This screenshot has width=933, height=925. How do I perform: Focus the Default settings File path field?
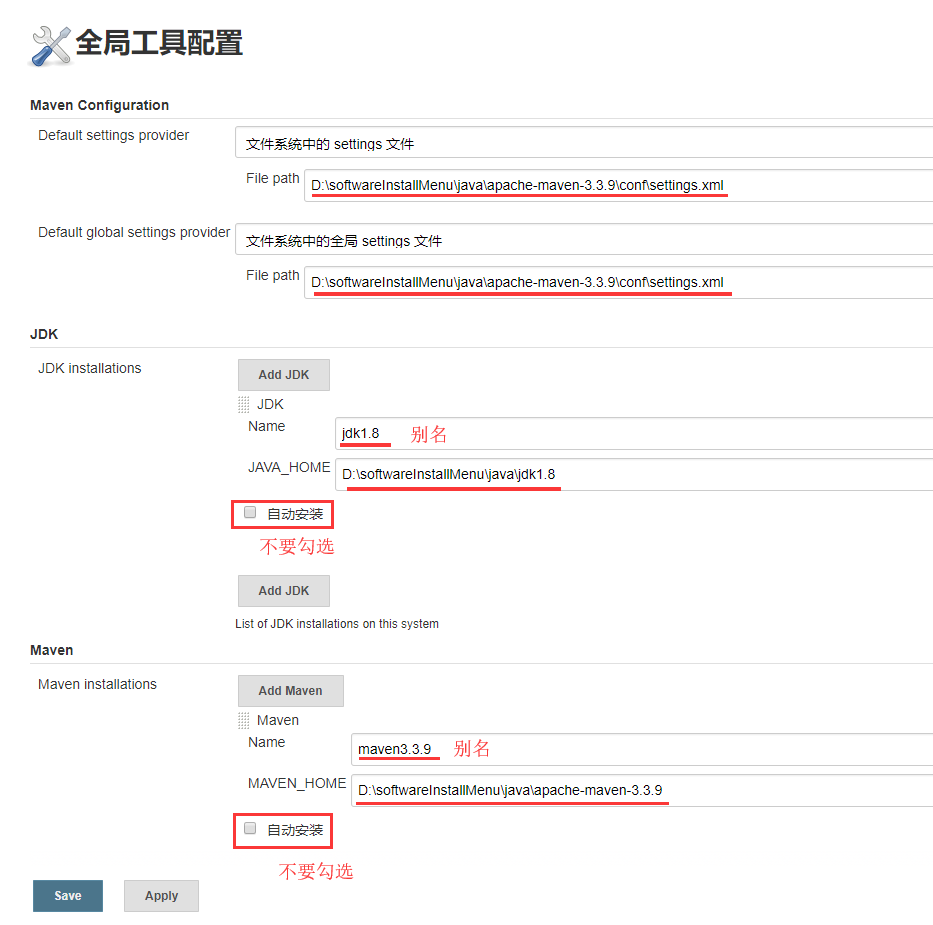(x=618, y=186)
